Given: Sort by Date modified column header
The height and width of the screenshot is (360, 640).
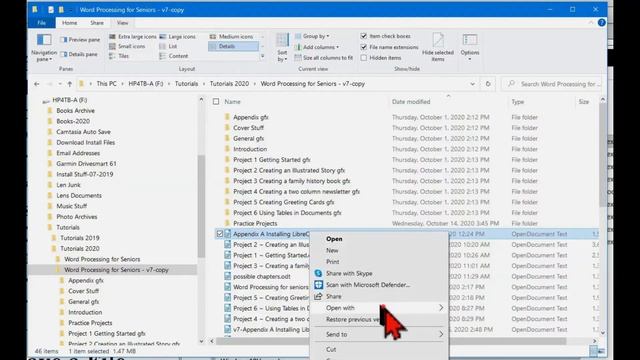Looking at the screenshot, I should [411, 102].
